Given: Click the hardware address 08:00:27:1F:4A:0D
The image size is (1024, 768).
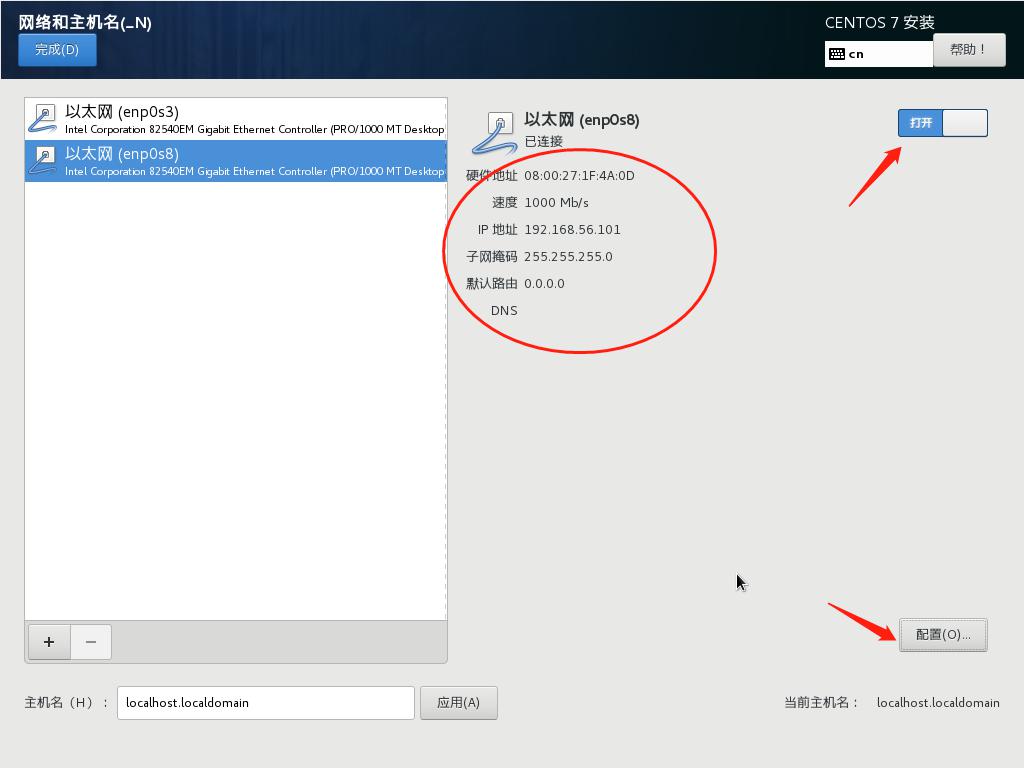Looking at the screenshot, I should [x=579, y=176].
